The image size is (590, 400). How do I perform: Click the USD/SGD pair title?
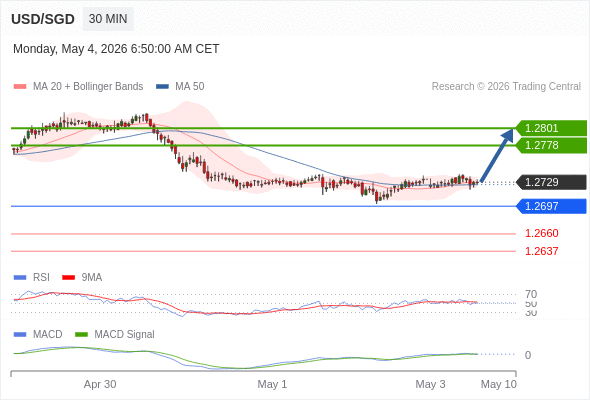click(43, 19)
